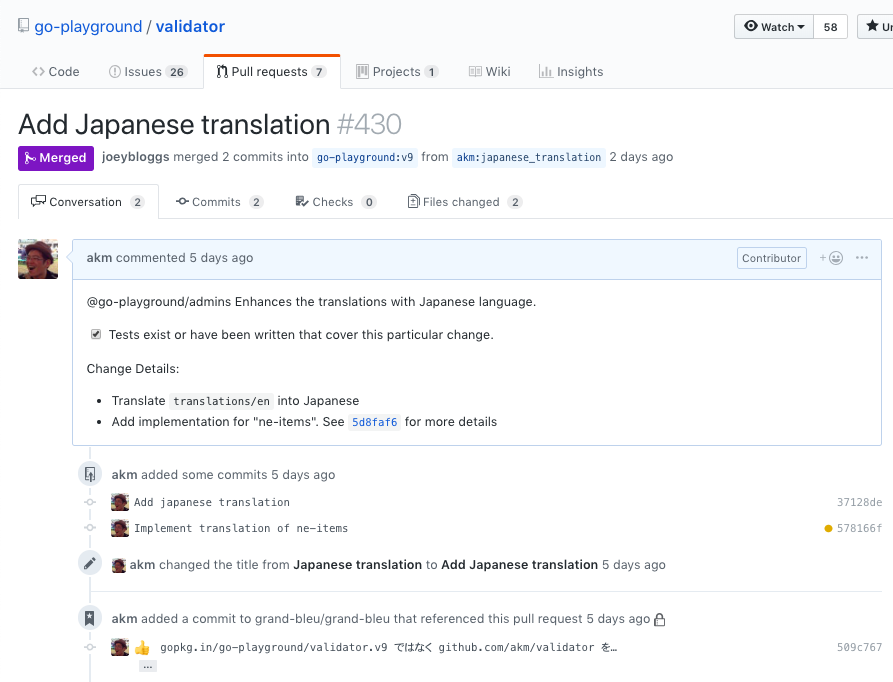Click the Projects board icon
The image size is (893, 682).
[x=362, y=72]
